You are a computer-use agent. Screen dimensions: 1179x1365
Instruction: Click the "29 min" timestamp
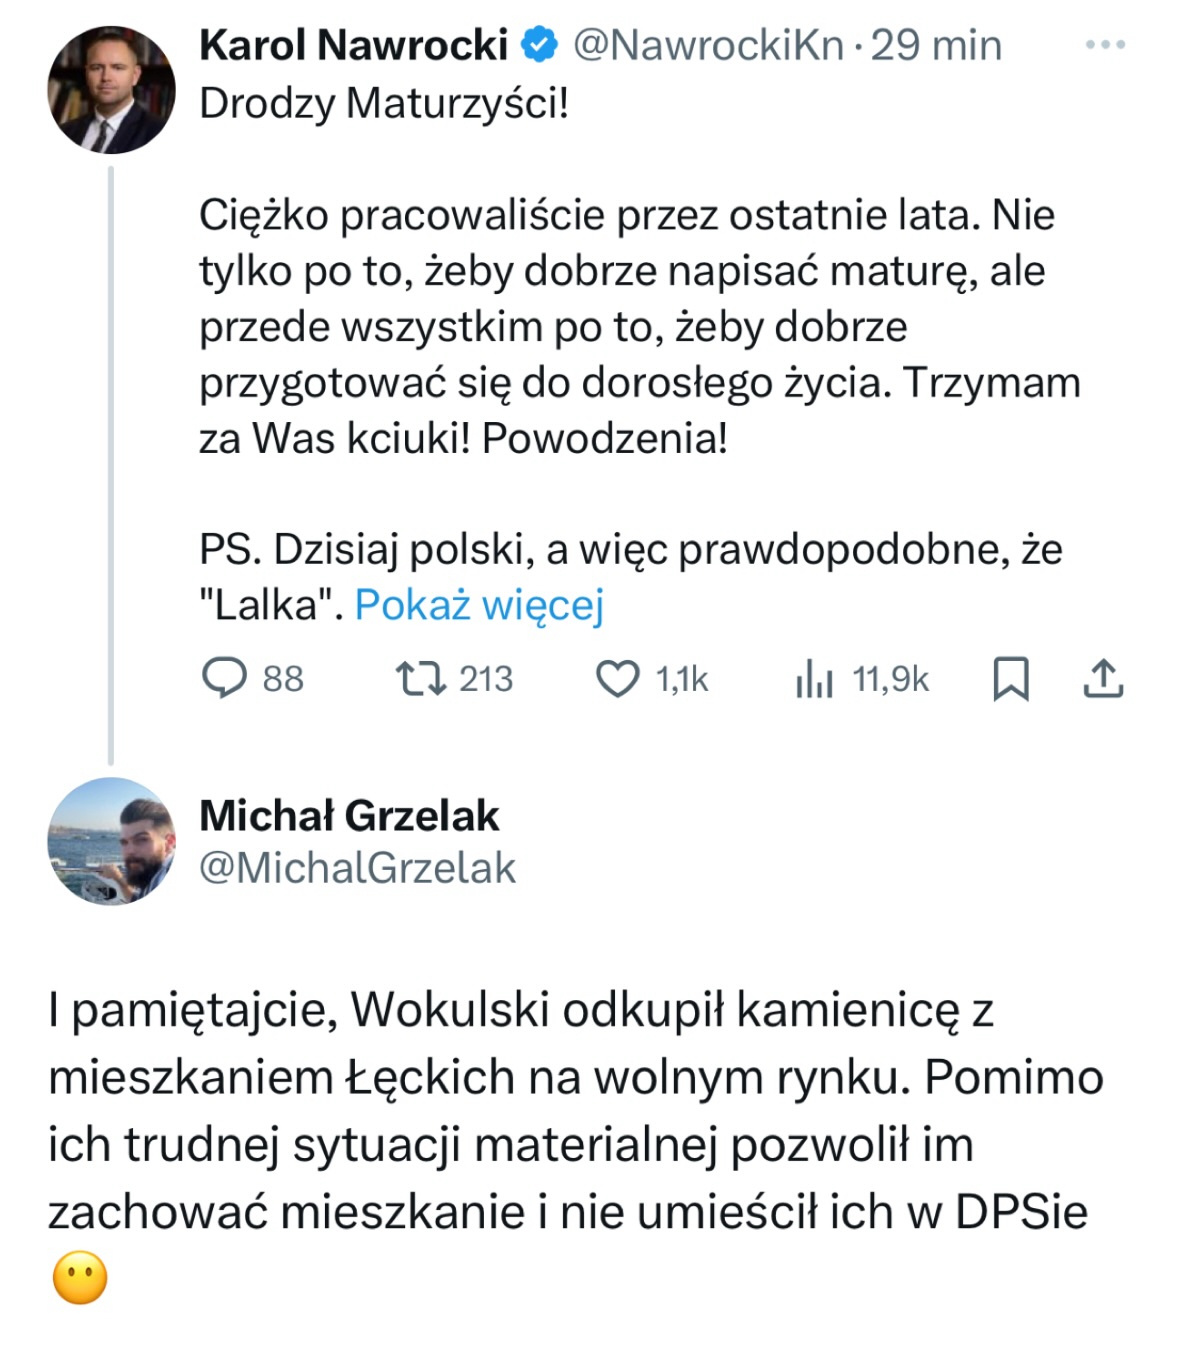click(x=936, y=45)
